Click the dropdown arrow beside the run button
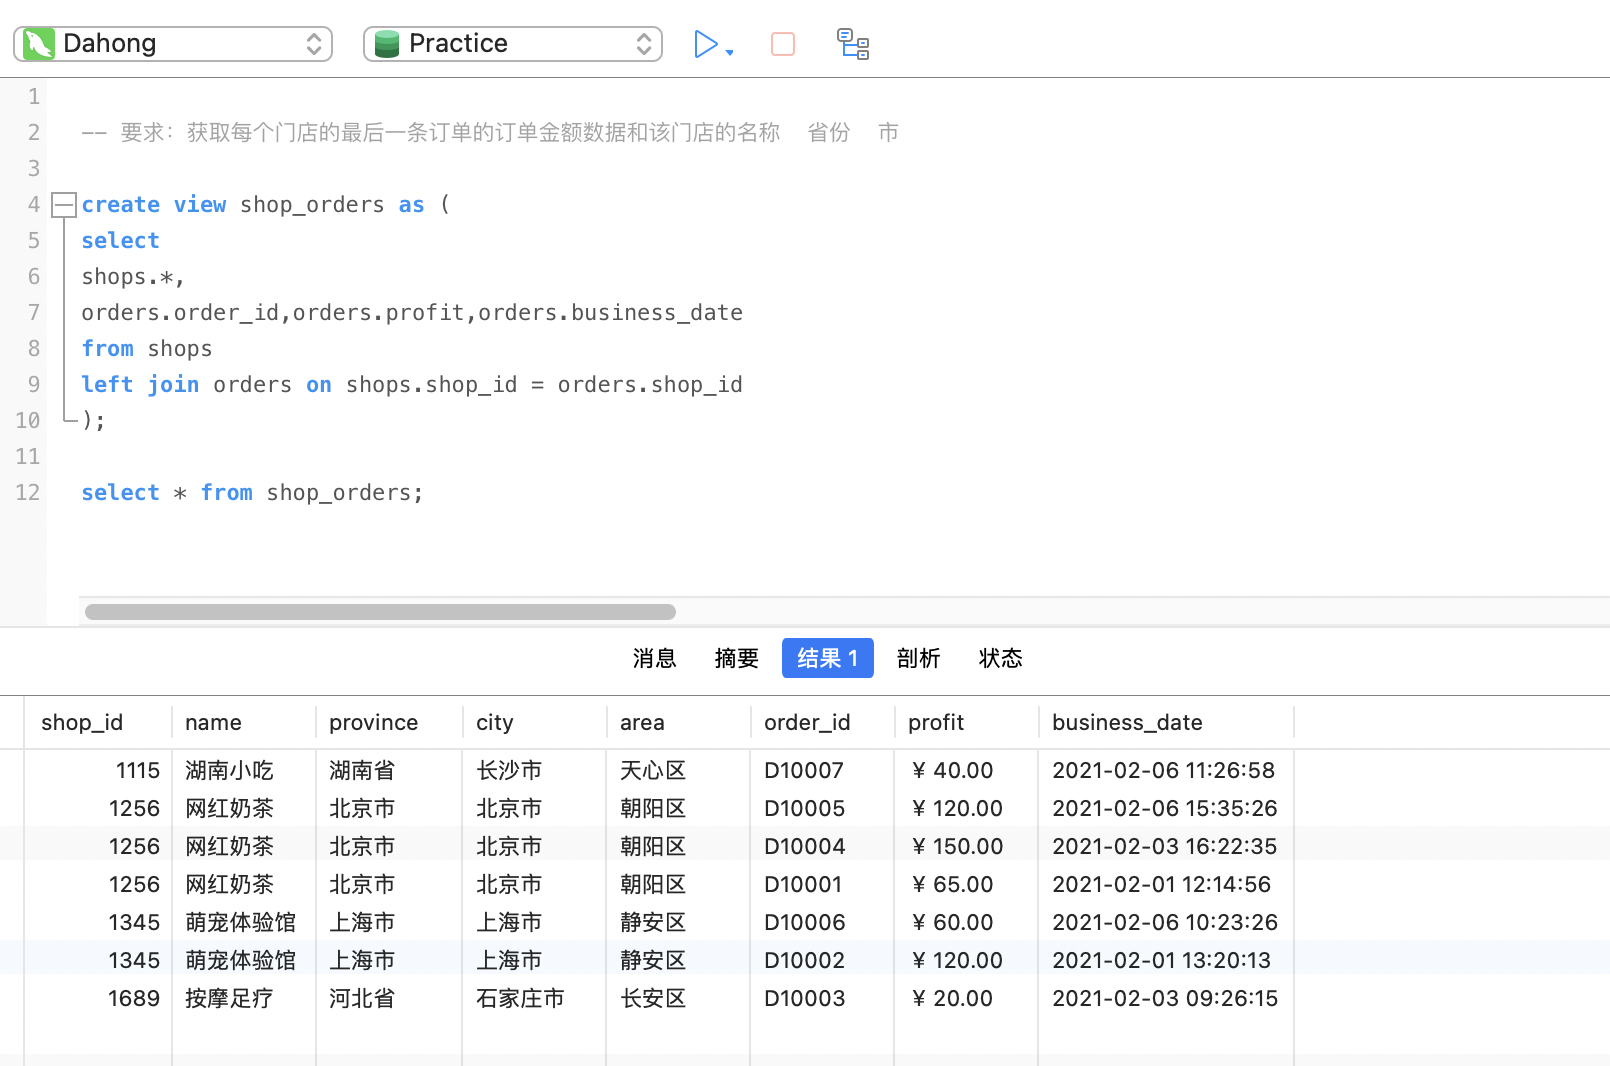 pyautogui.click(x=730, y=52)
